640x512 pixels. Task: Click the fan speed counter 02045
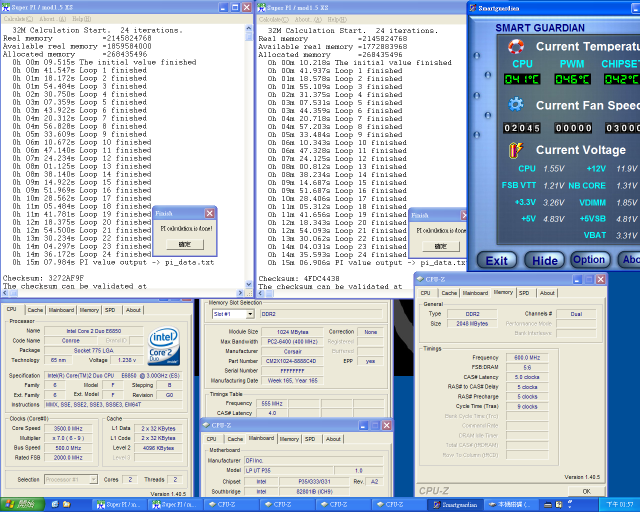pos(522,128)
